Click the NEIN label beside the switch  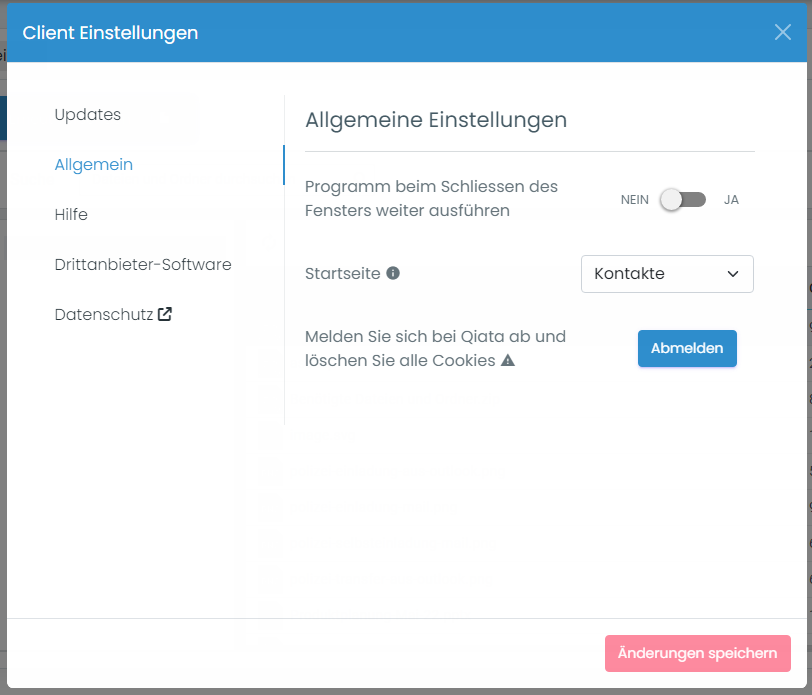pyautogui.click(x=634, y=199)
